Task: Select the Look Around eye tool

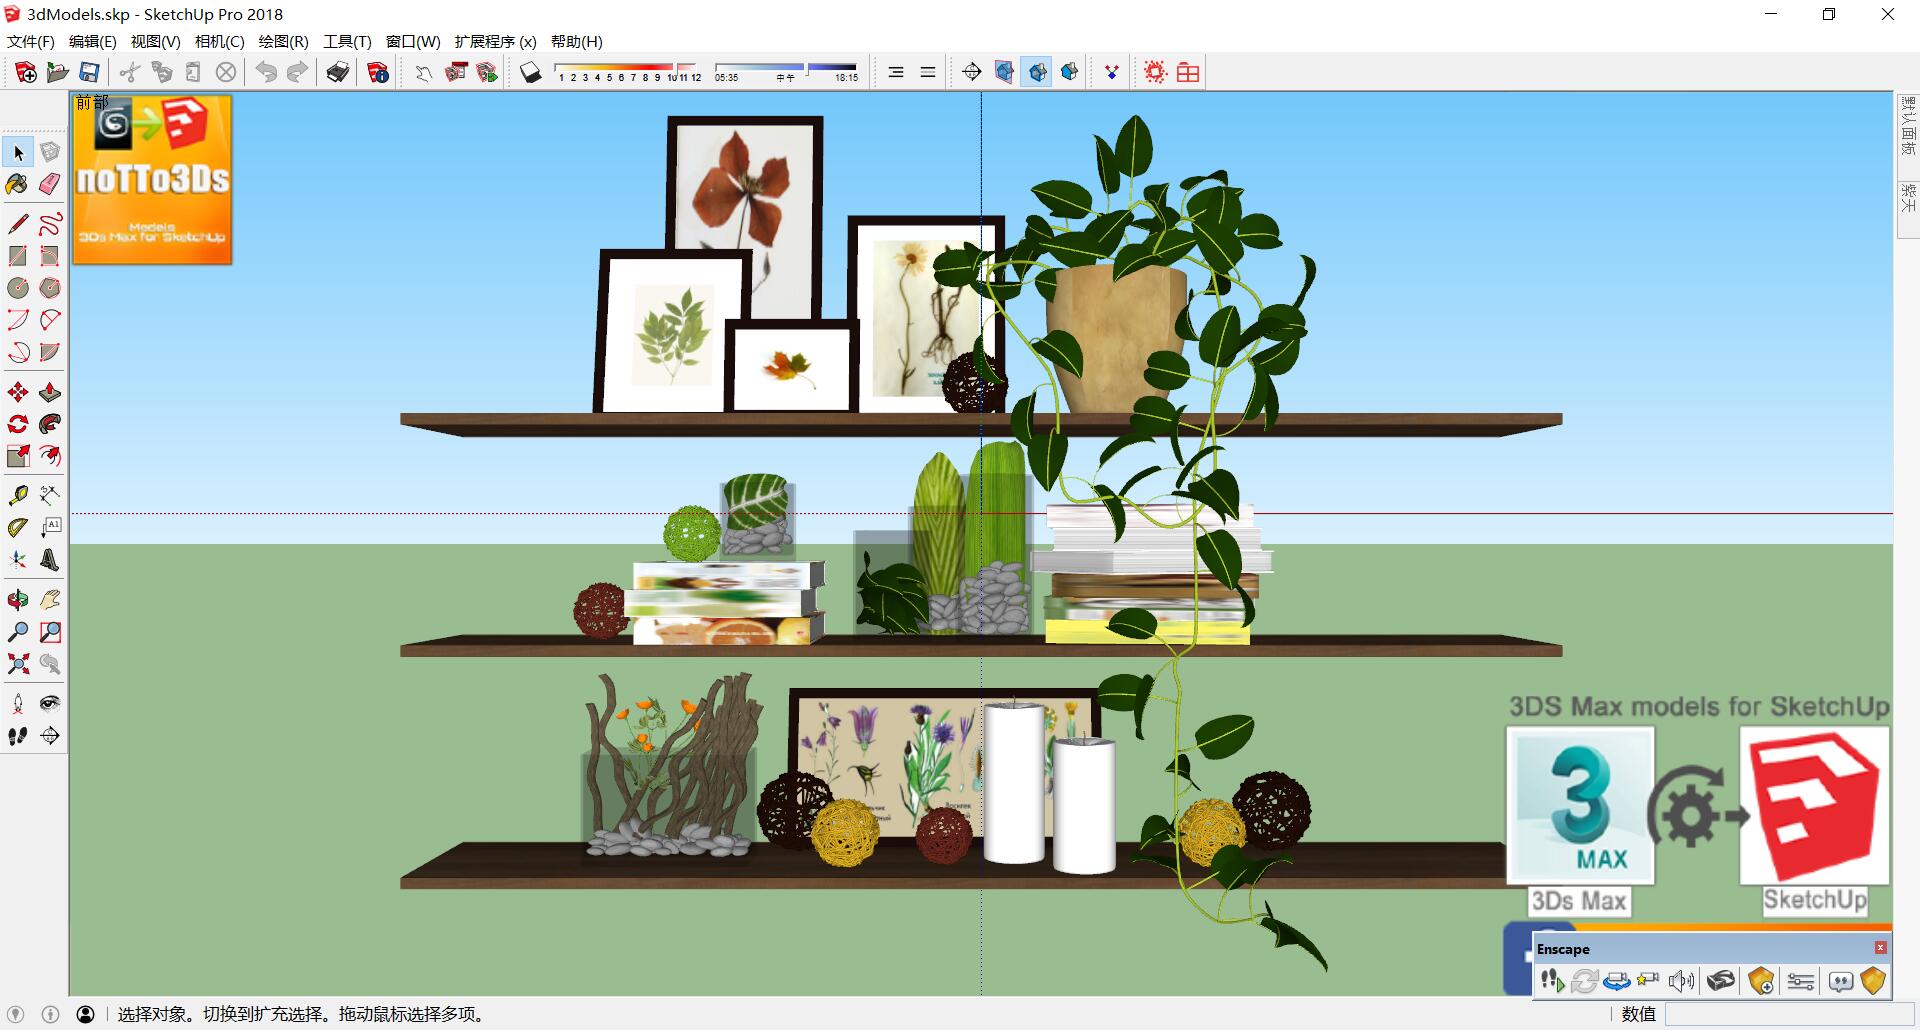Action: 50,703
